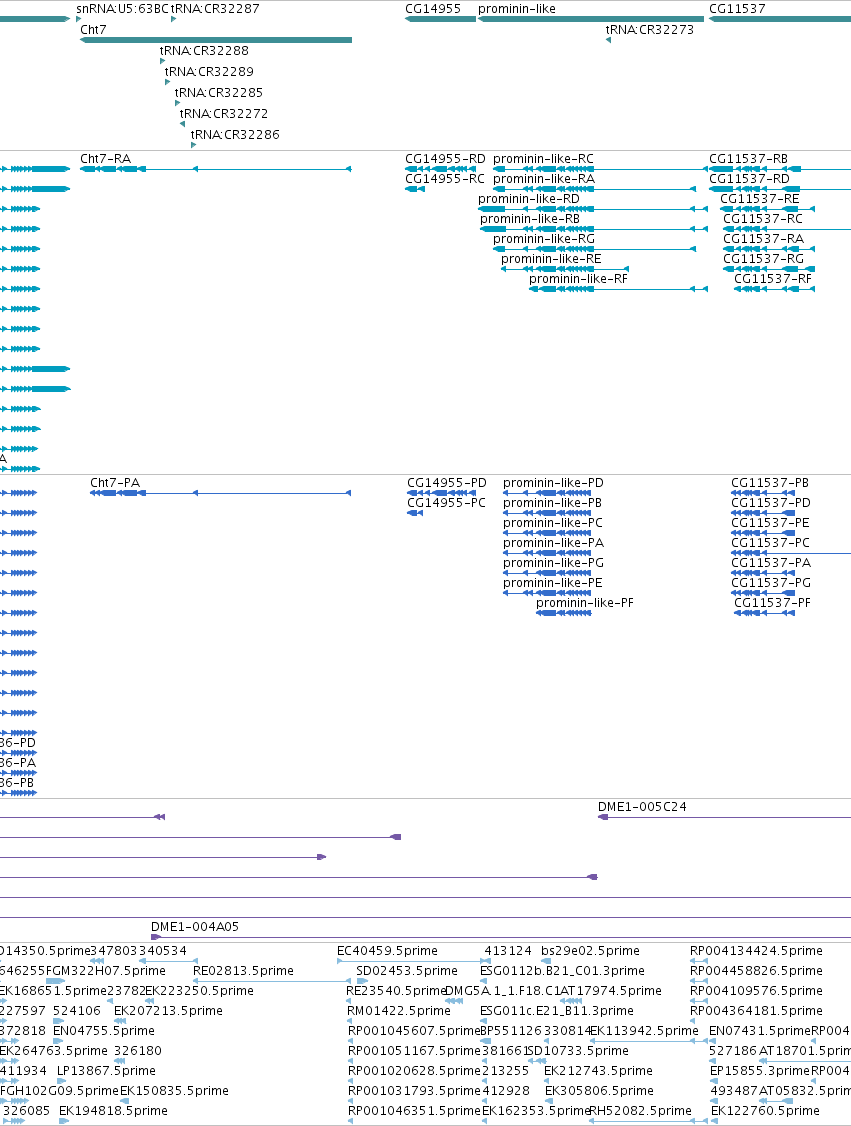Select tRNA:CR32288 feature
This screenshot has height=1126, width=851.
point(204,50)
